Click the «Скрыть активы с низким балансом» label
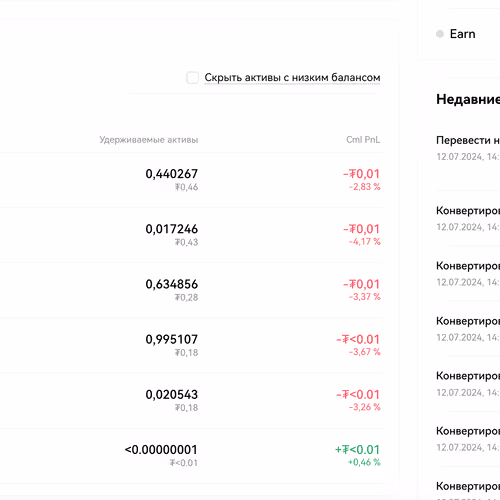 click(x=292, y=78)
